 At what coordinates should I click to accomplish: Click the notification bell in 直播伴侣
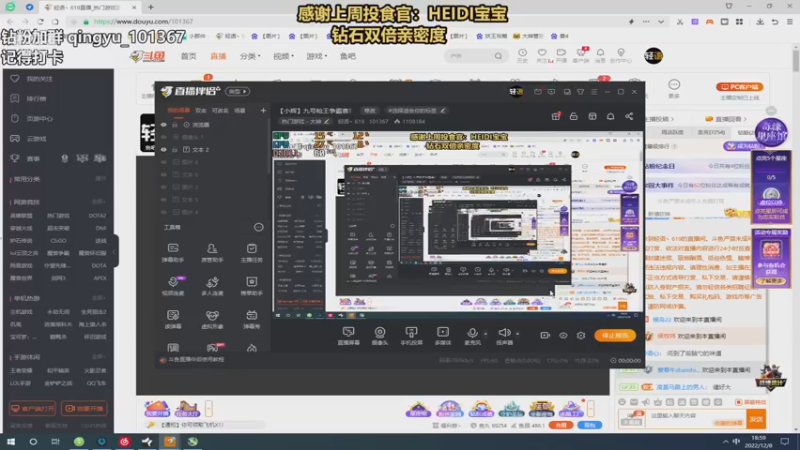tap(610, 116)
